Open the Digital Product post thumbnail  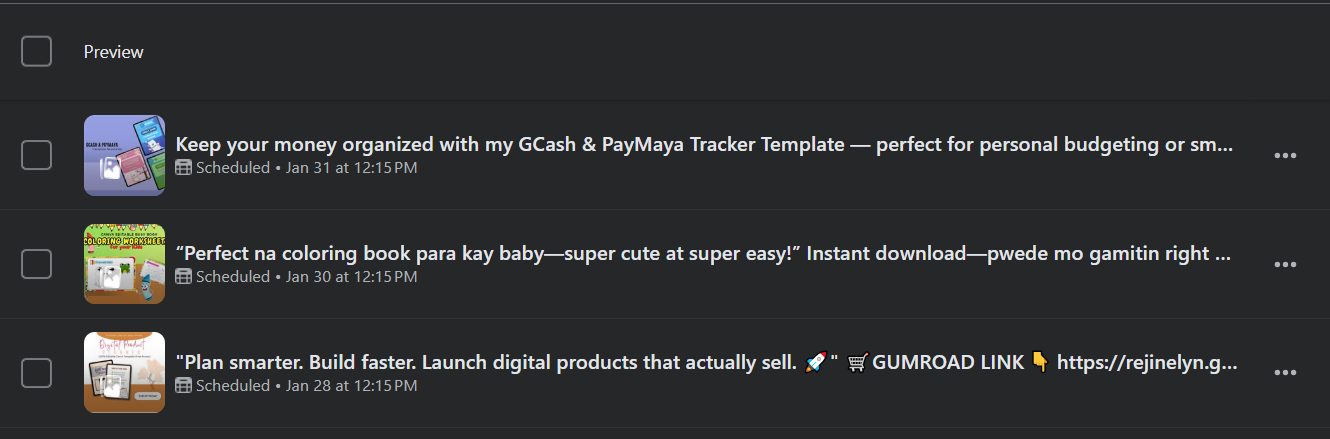(x=124, y=373)
